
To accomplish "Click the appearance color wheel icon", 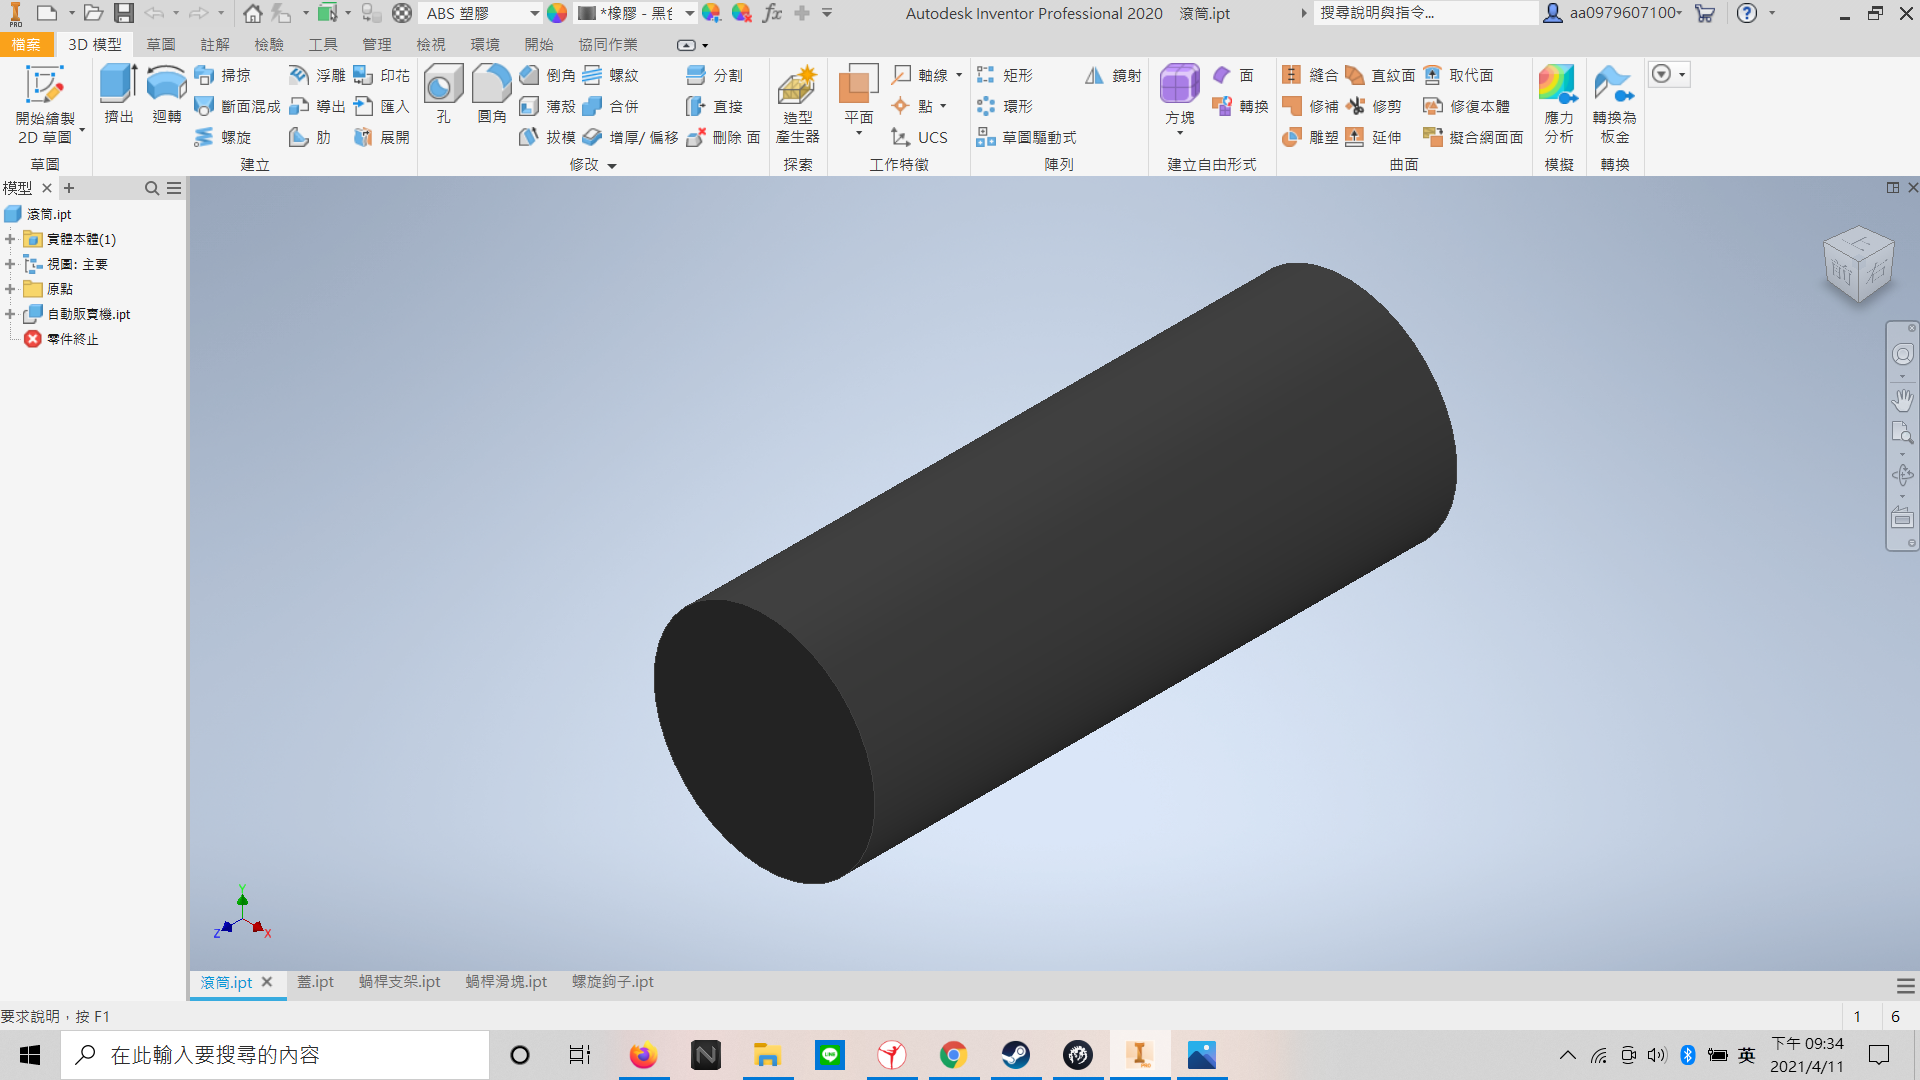I will pos(557,13).
